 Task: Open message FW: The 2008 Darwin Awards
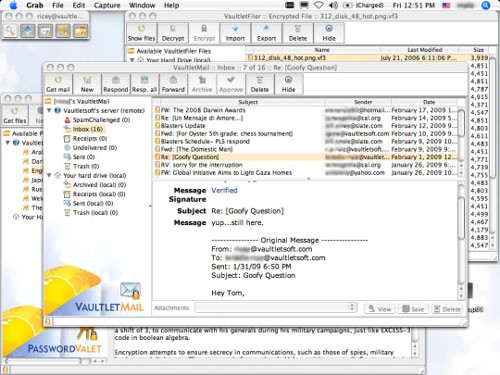305,110
